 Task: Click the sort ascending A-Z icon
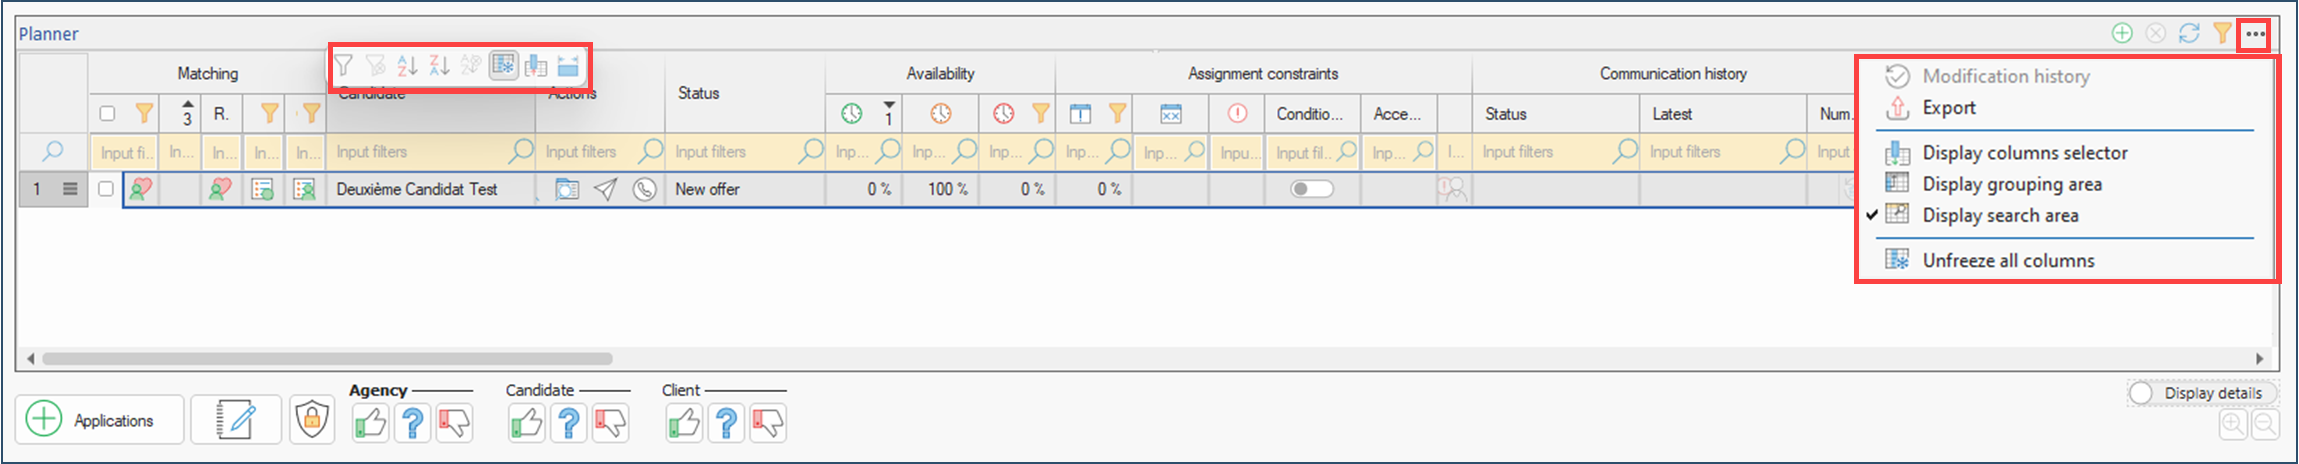pos(407,66)
